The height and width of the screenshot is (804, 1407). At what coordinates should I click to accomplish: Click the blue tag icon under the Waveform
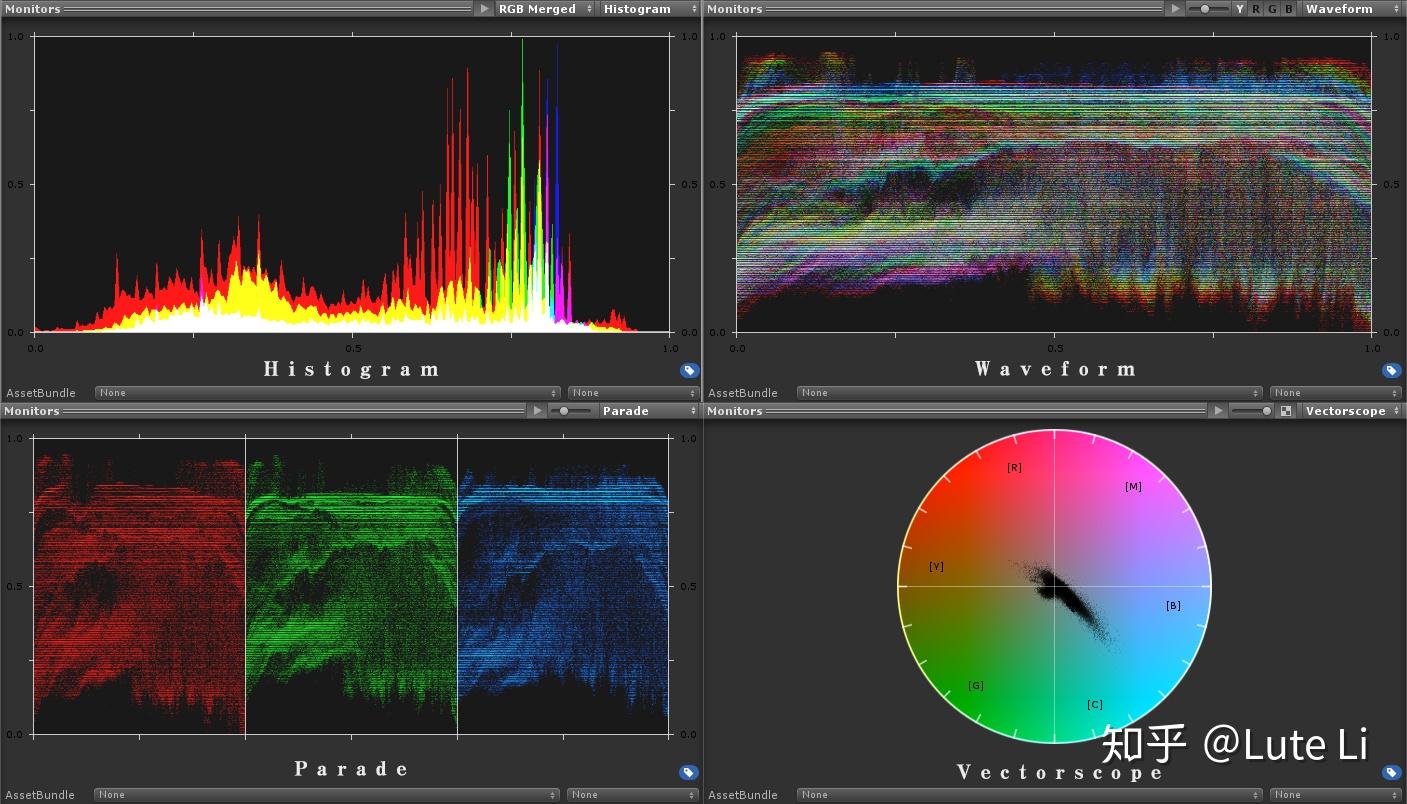[1391, 370]
